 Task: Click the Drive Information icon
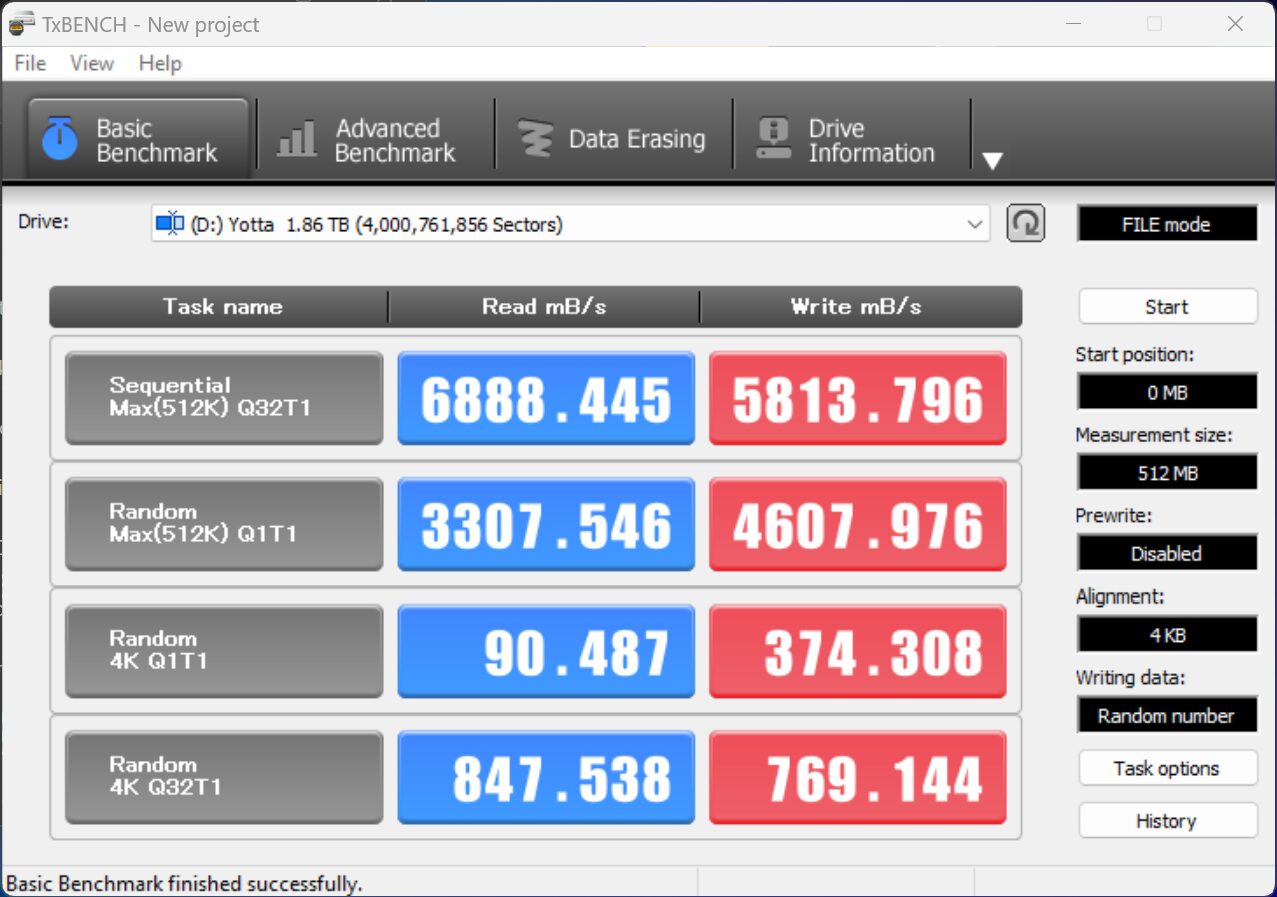point(774,140)
